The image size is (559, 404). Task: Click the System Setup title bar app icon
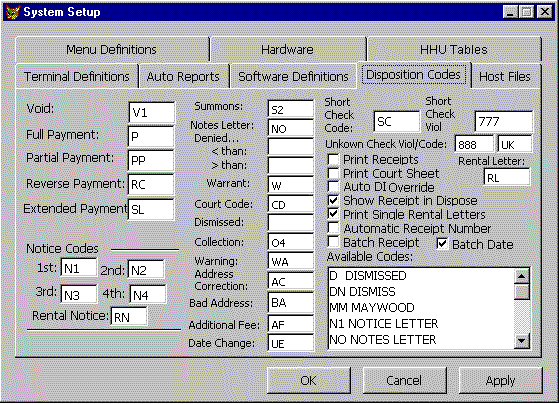tap(13, 12)
